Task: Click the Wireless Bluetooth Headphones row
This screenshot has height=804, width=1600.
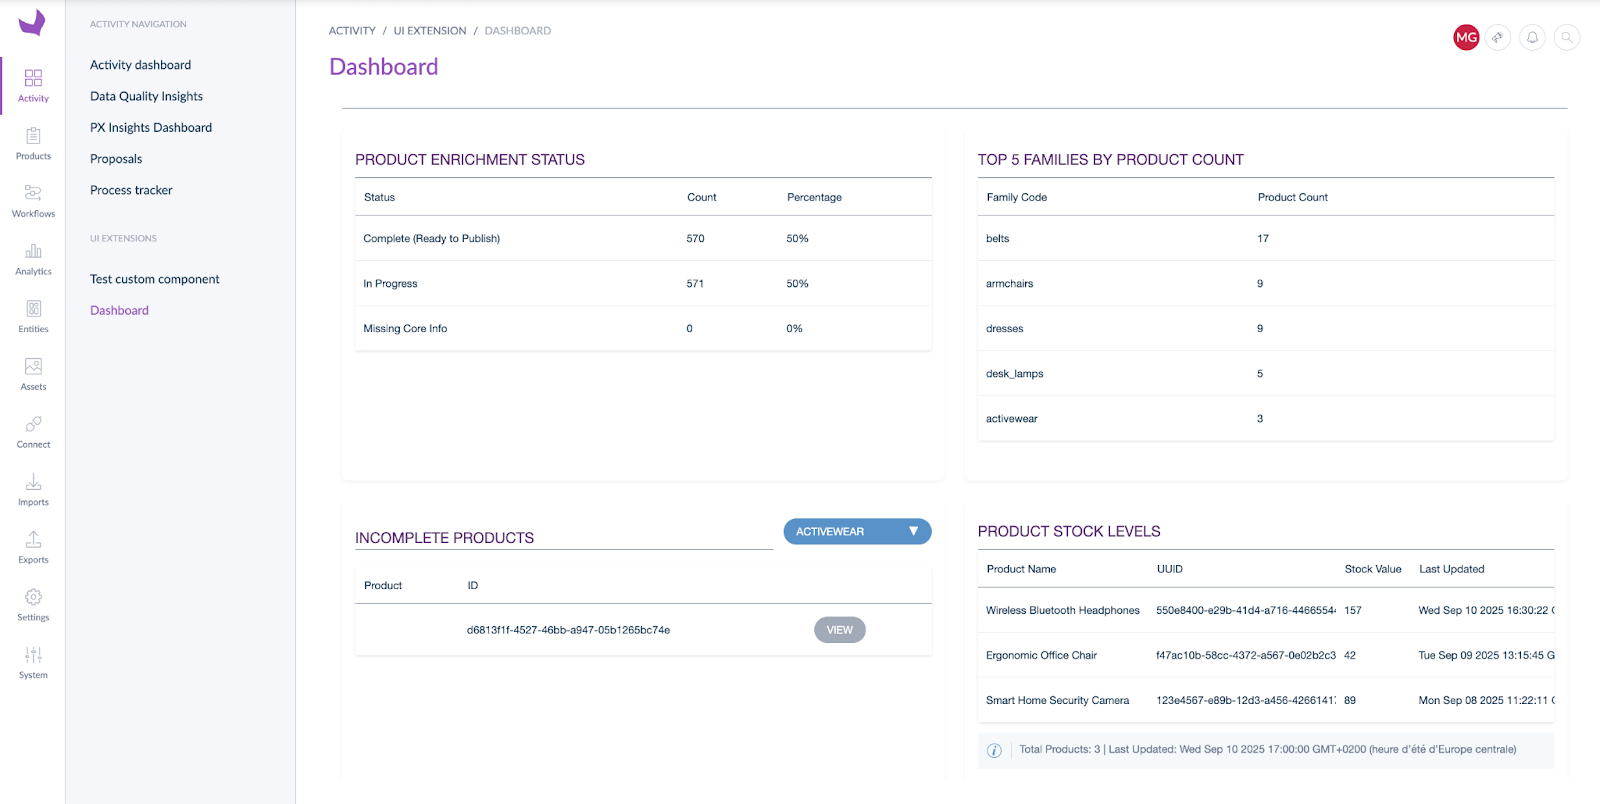Action: click(1063, 611)
